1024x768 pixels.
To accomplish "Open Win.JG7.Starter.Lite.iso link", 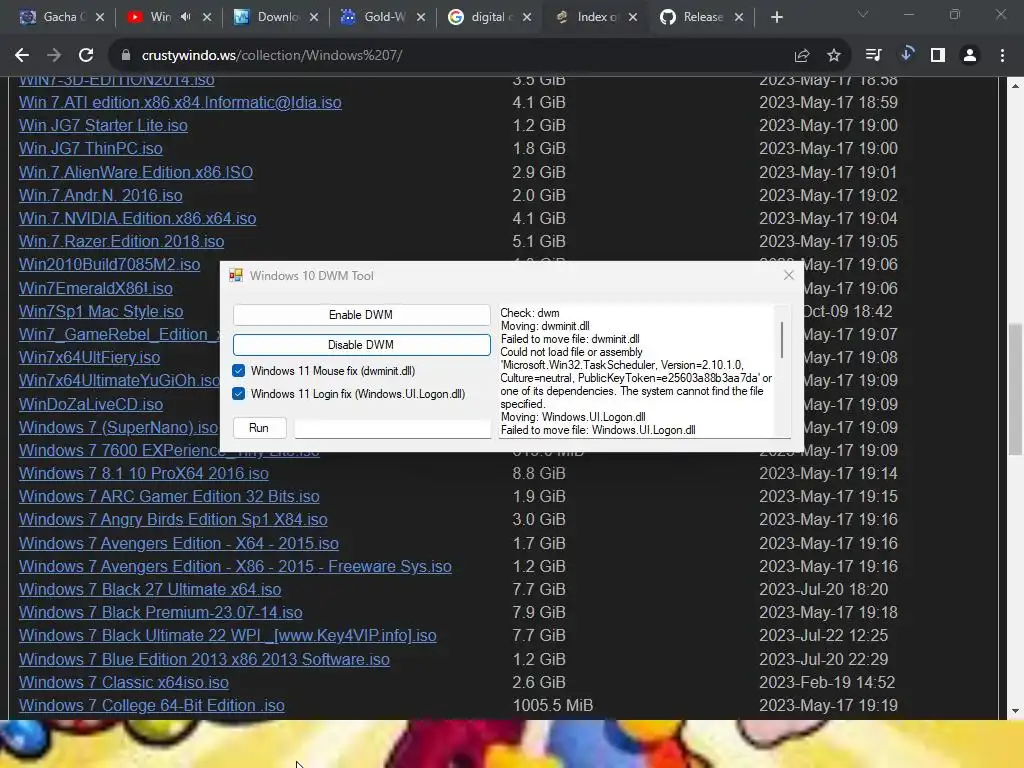I will click(x=103, y=125).
